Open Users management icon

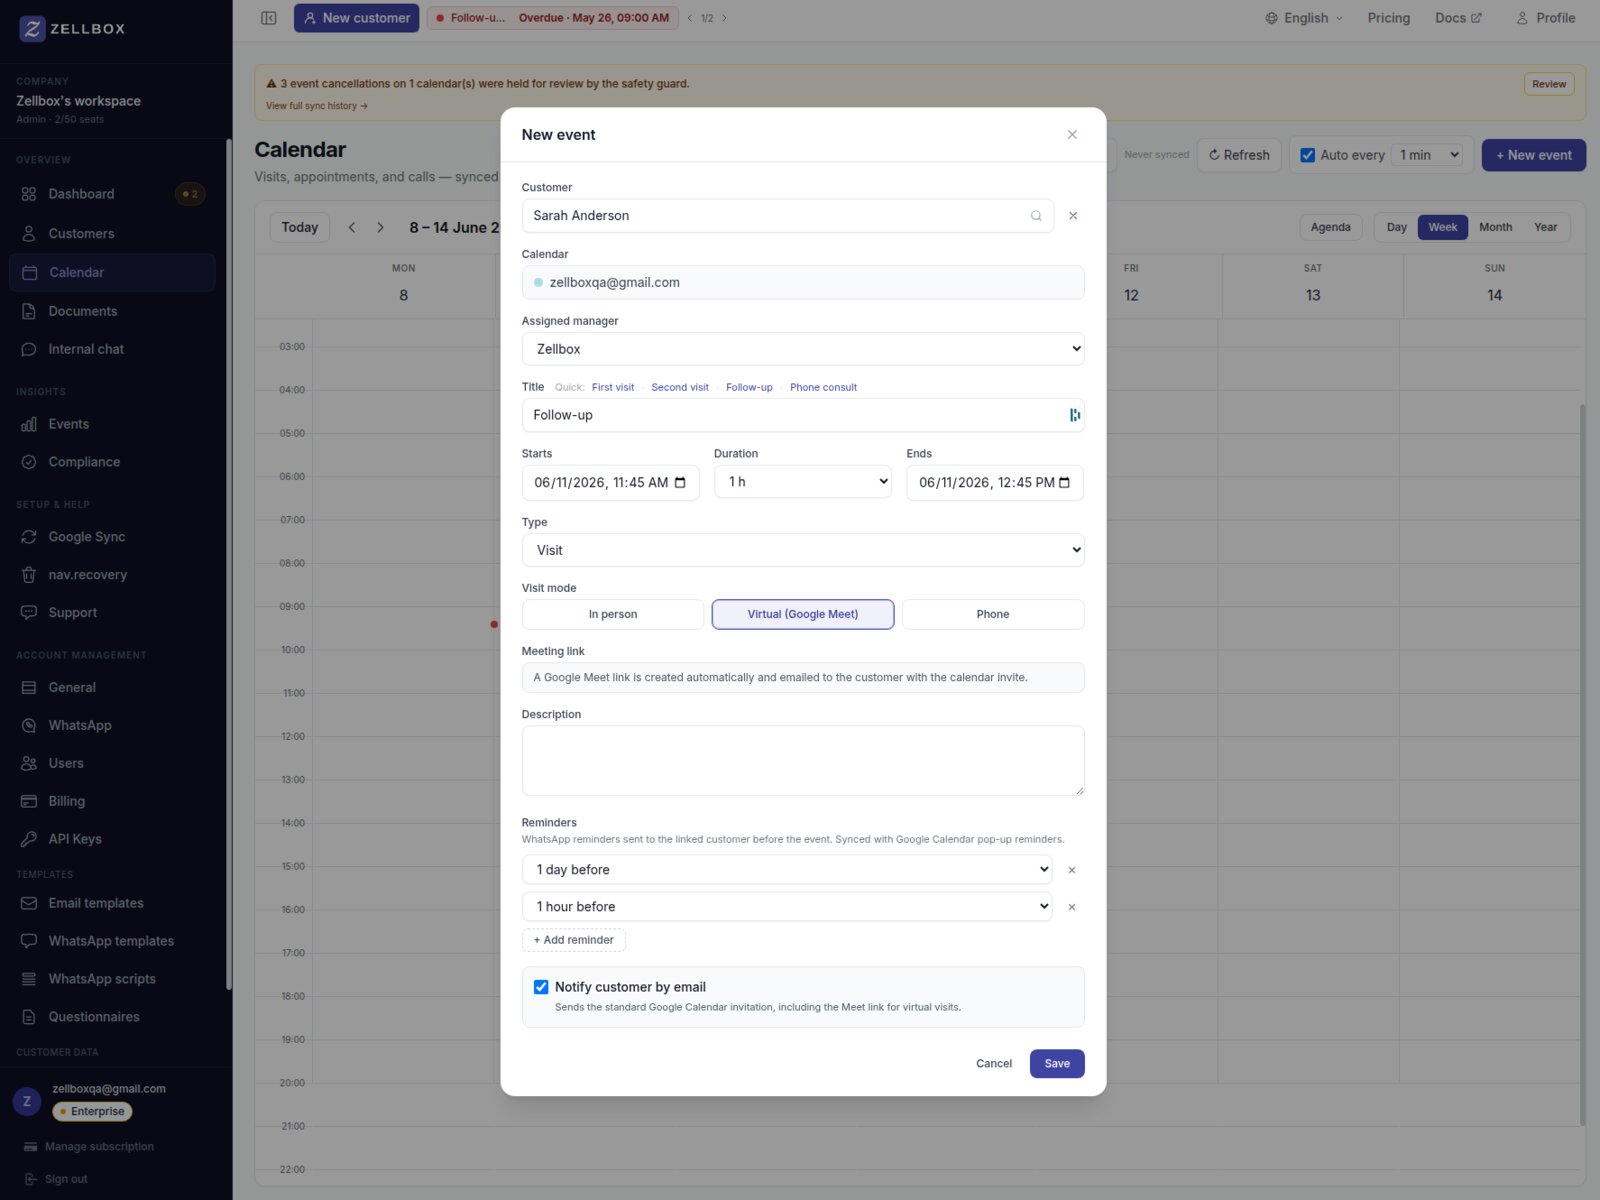click(29, 763)
